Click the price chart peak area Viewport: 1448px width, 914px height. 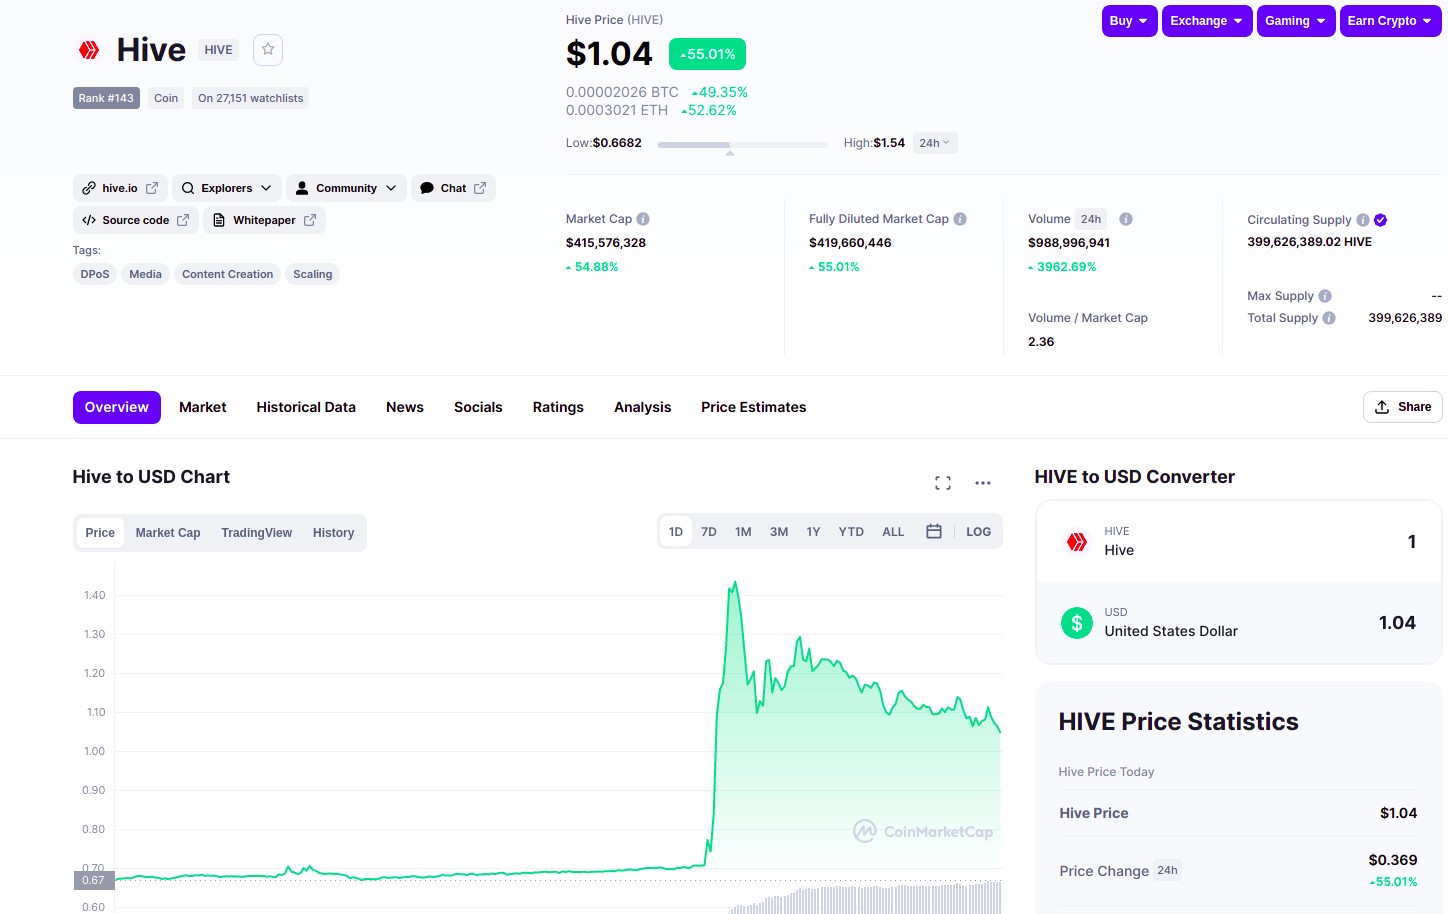tap(735, 584)
